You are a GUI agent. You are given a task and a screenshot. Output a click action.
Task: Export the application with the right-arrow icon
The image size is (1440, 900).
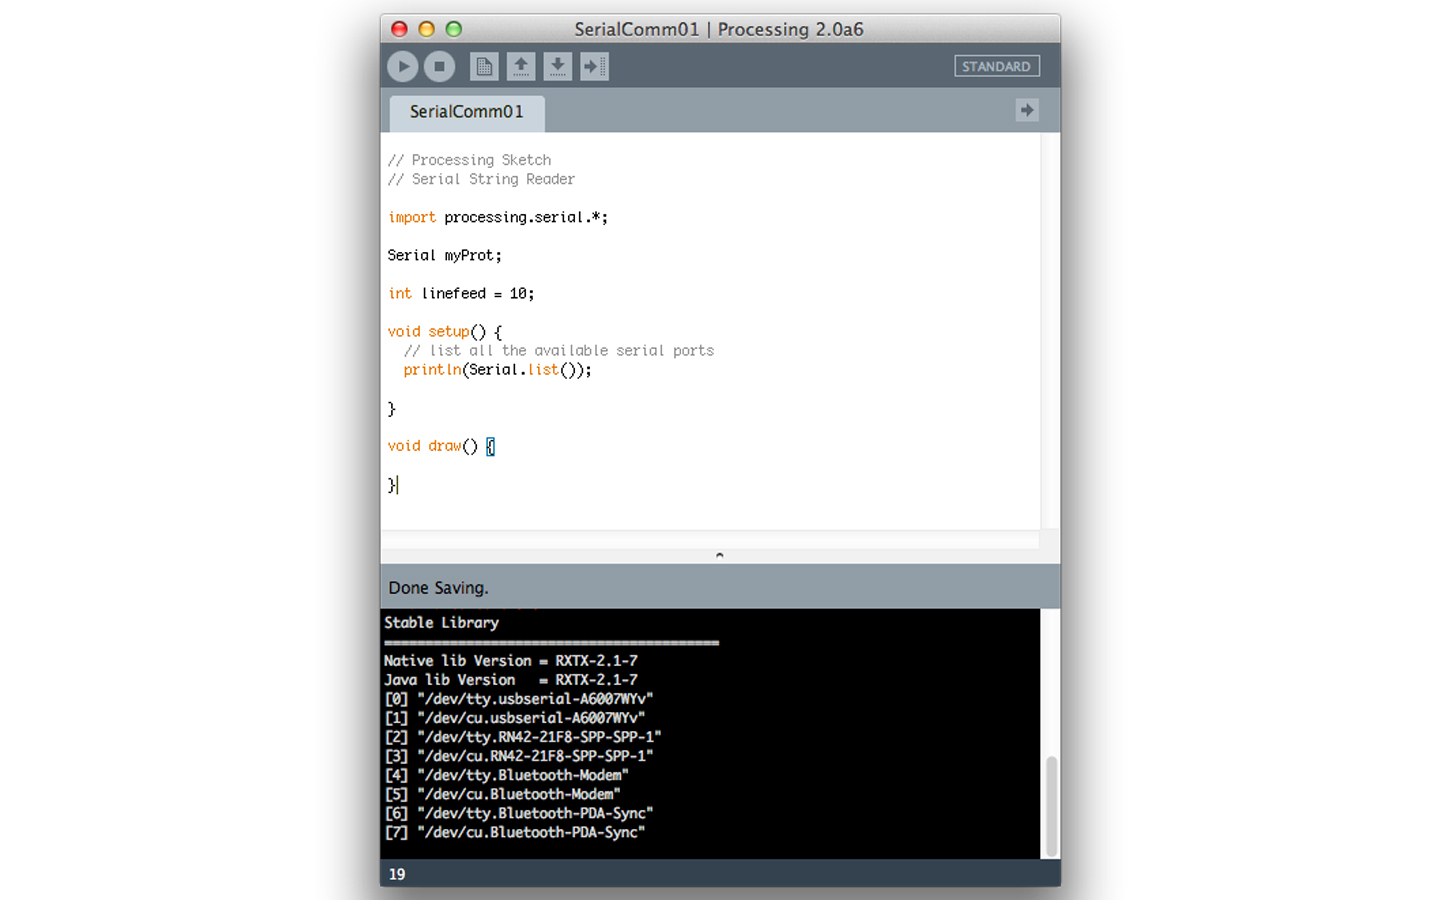595,67
